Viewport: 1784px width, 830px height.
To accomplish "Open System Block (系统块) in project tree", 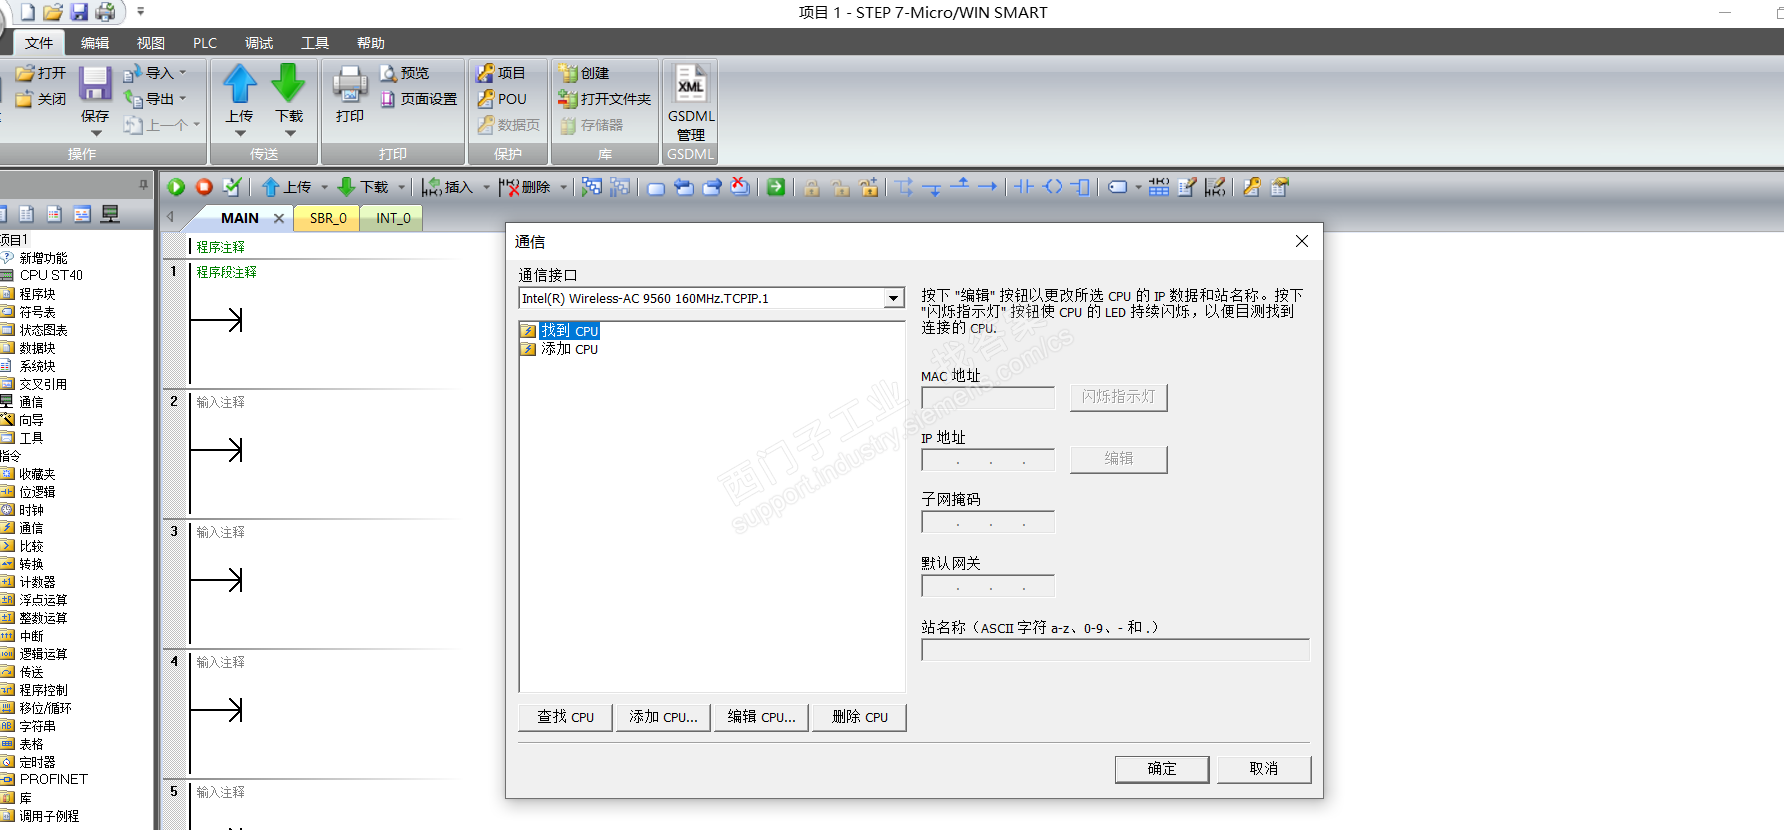I will point(37,366).
